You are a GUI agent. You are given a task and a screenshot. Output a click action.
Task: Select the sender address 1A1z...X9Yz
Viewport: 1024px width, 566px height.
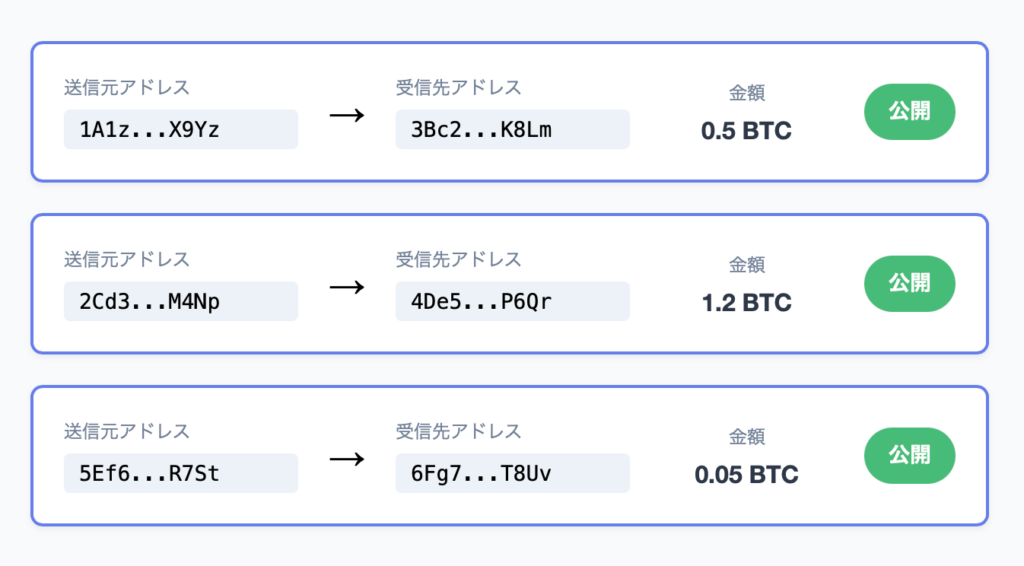coord(180,130)
